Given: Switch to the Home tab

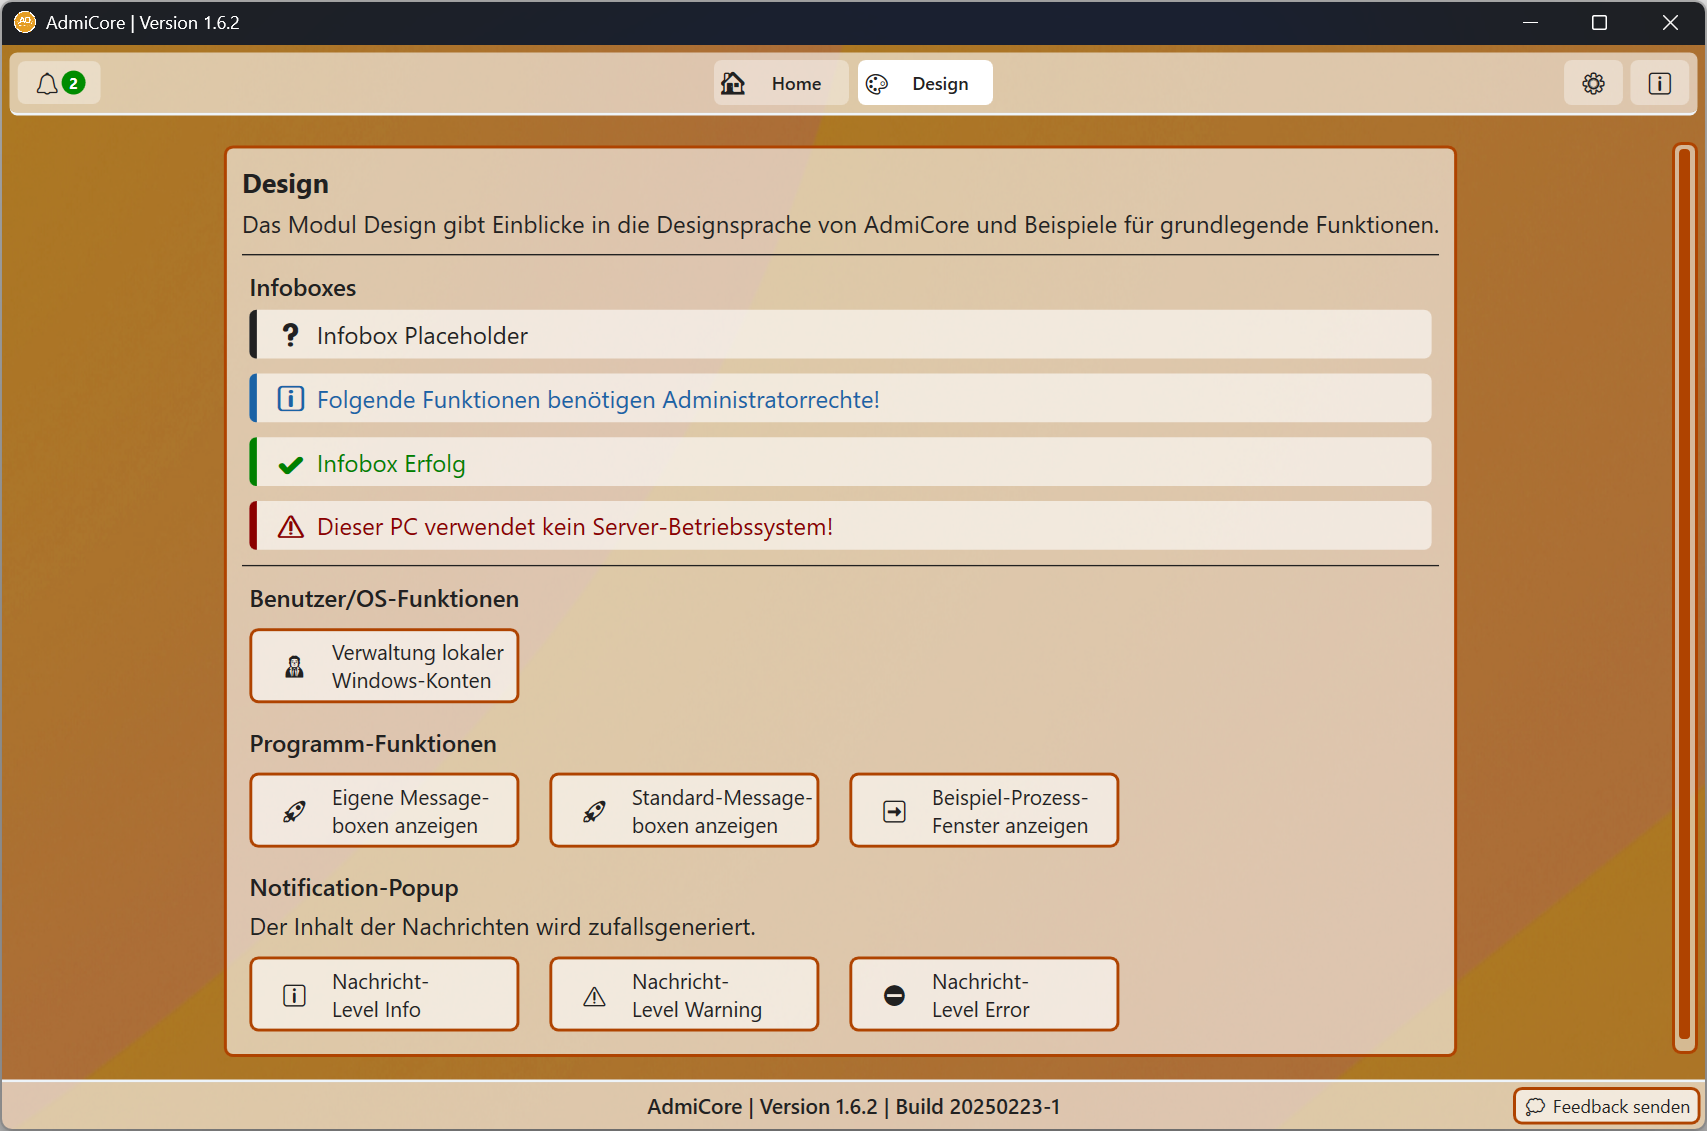Looking at the screenshot, I should coord(781,83).
